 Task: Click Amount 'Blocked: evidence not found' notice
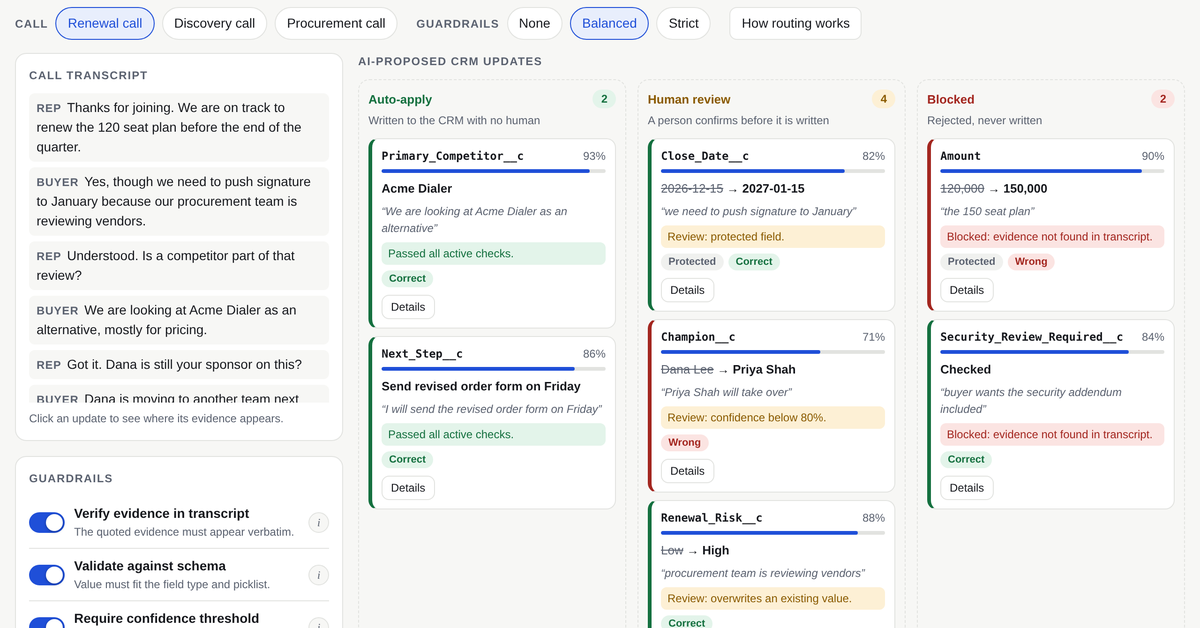pyautogui.click(x=1052, y=237)
